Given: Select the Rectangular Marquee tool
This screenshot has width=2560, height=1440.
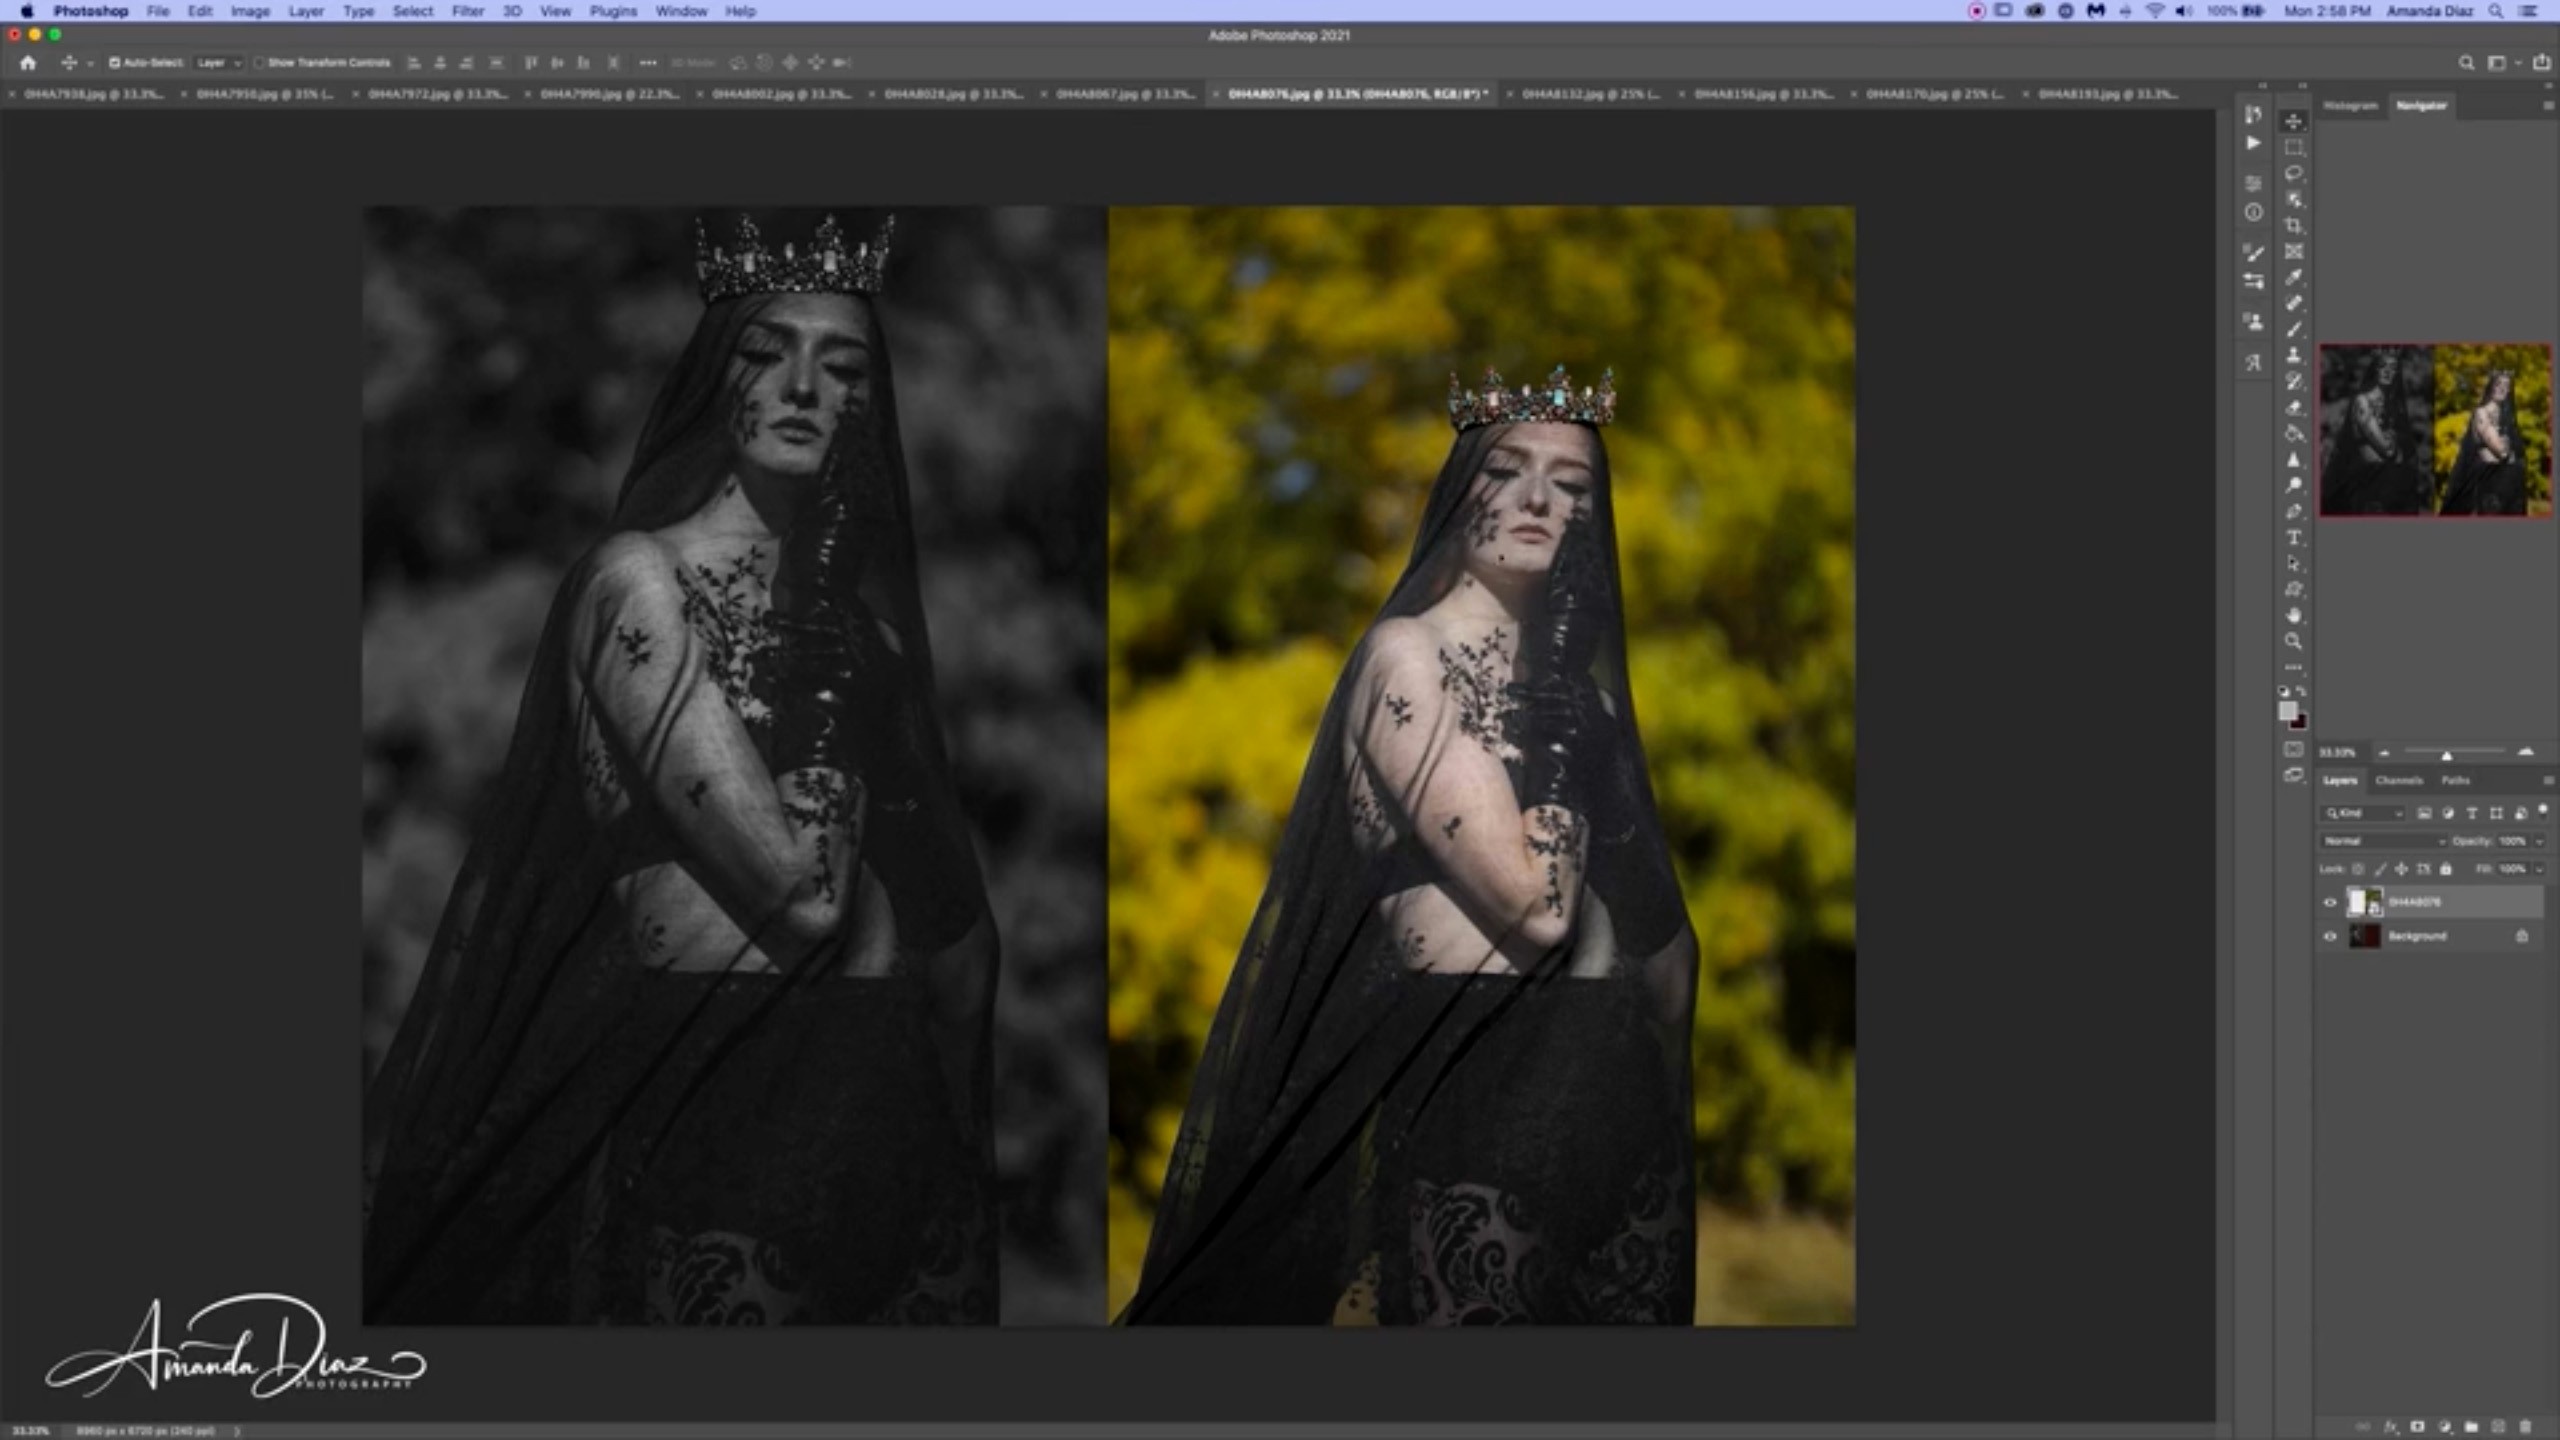Looking at the screenshot, I should pos(2294,148).
